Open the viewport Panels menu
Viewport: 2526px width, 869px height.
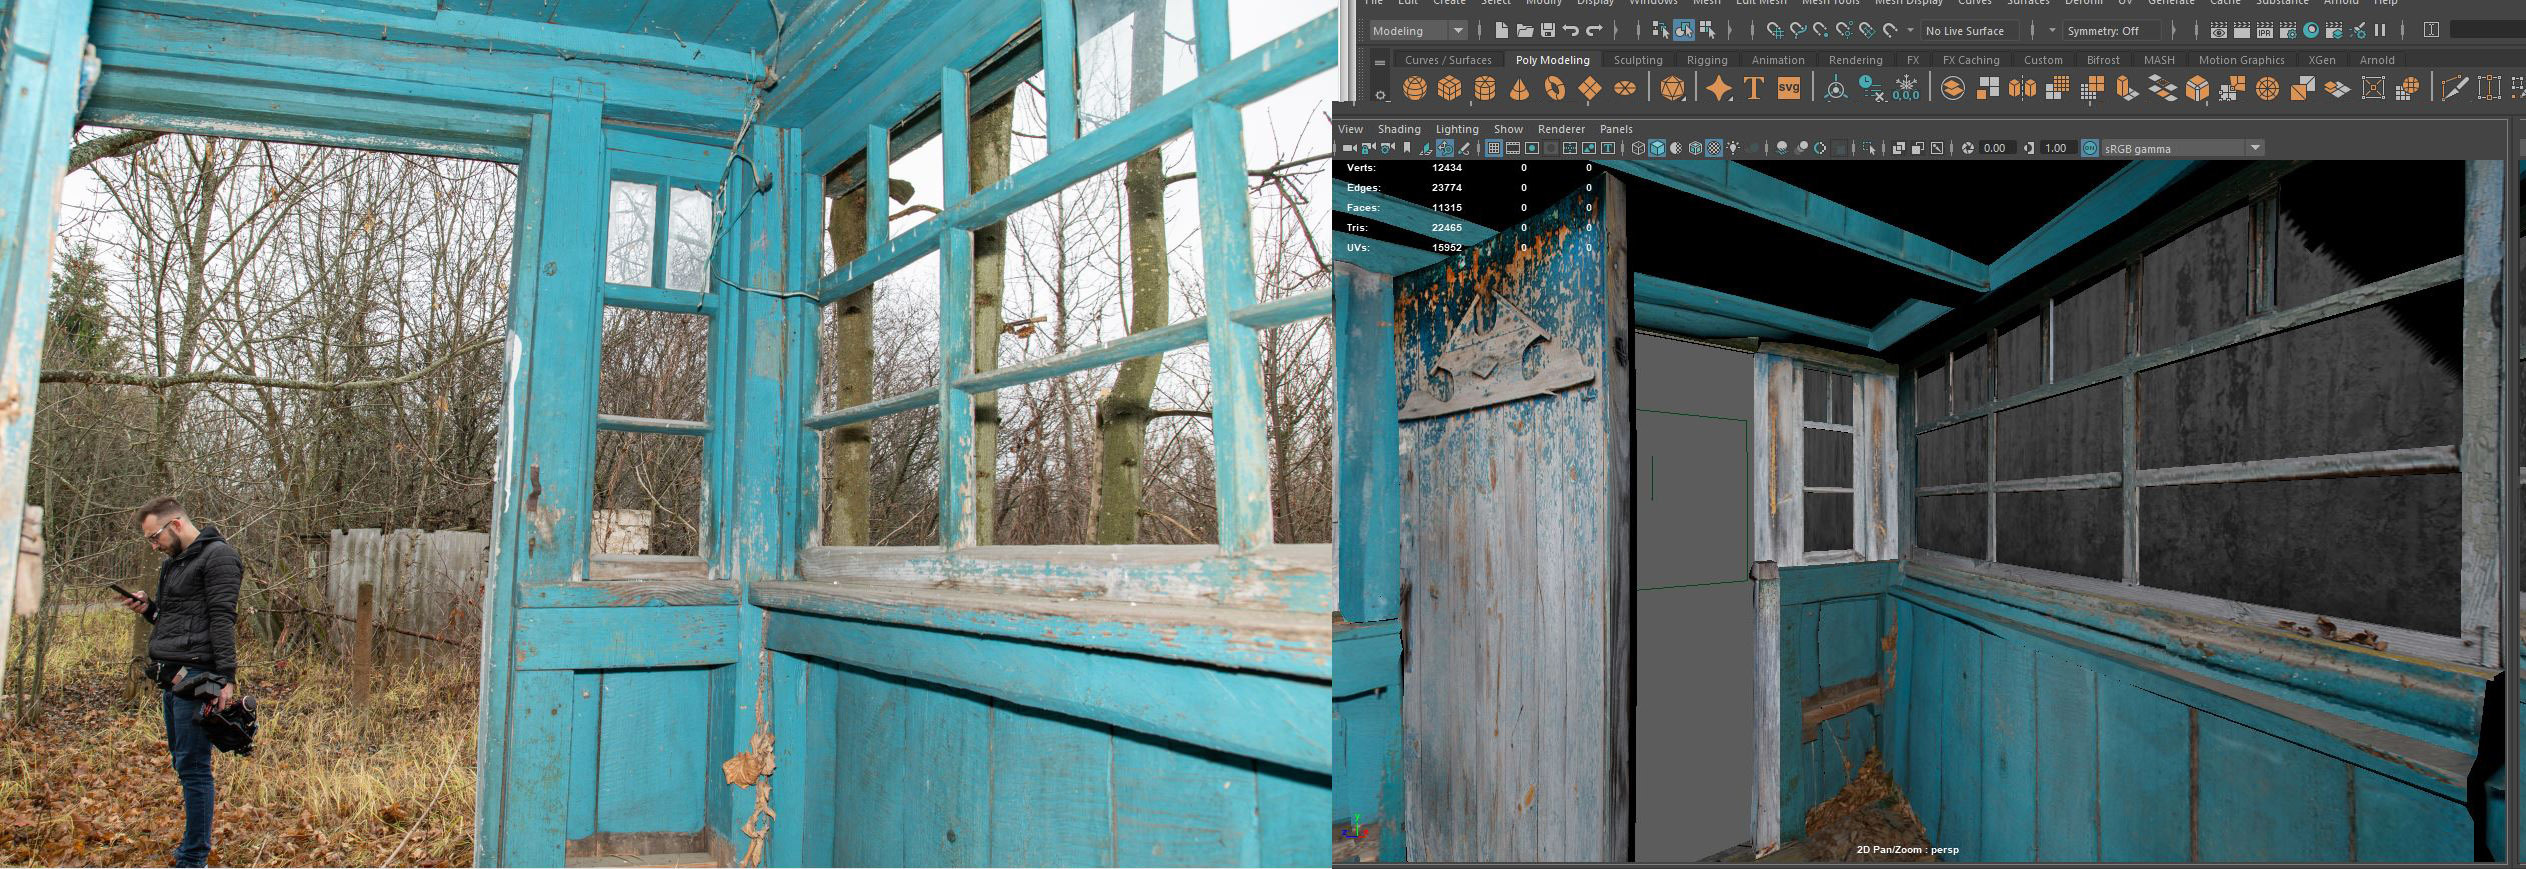1616,129
